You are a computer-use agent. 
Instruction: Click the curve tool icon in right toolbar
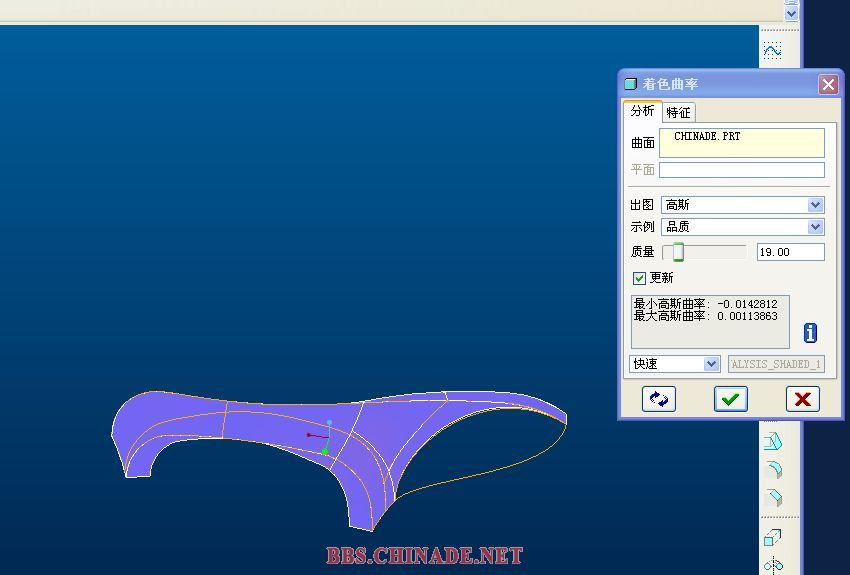click(x=772, y=50)
